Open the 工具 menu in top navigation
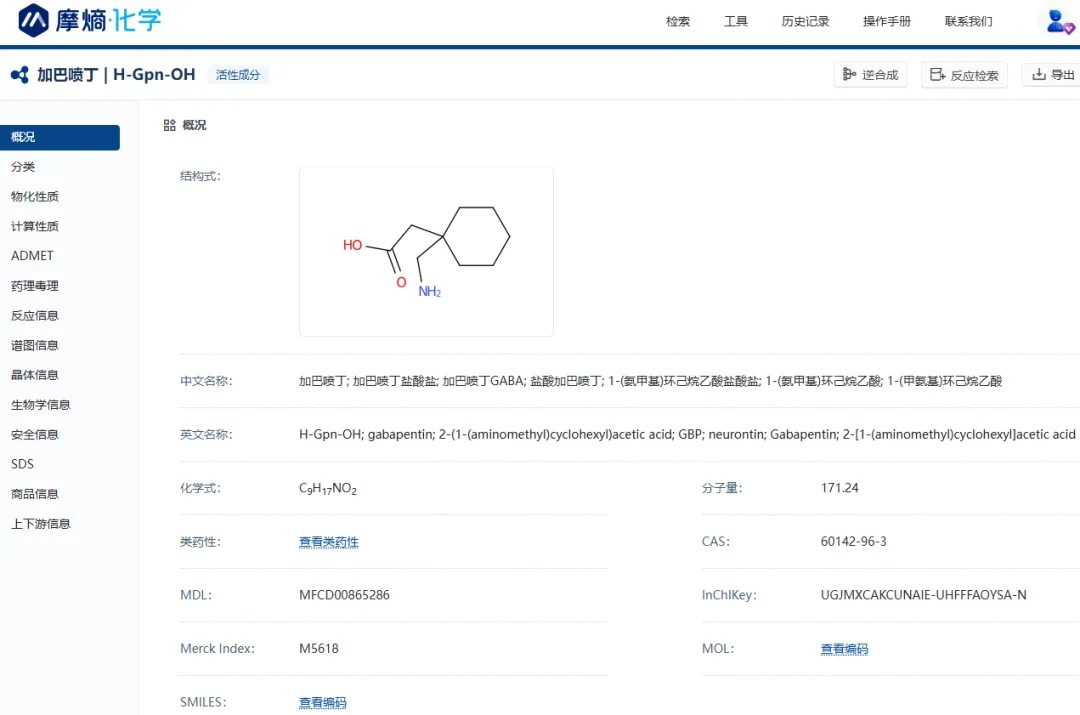This screenshot has width=1080, height=715. pyautogui.click(x=736, y=21)
